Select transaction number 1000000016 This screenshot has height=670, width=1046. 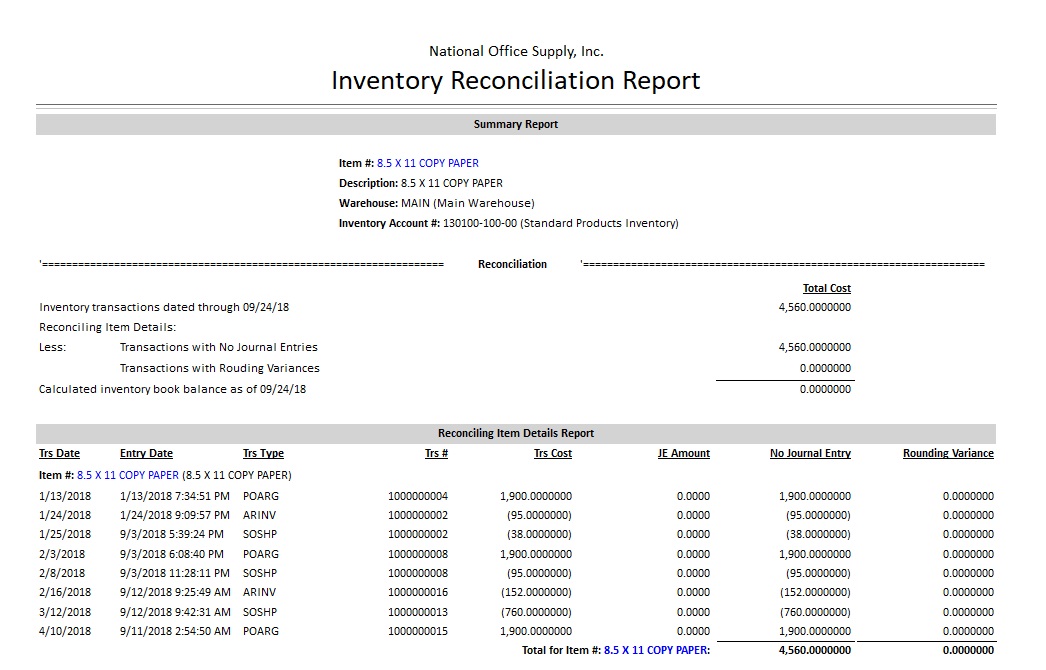click(x=418, y=592)
